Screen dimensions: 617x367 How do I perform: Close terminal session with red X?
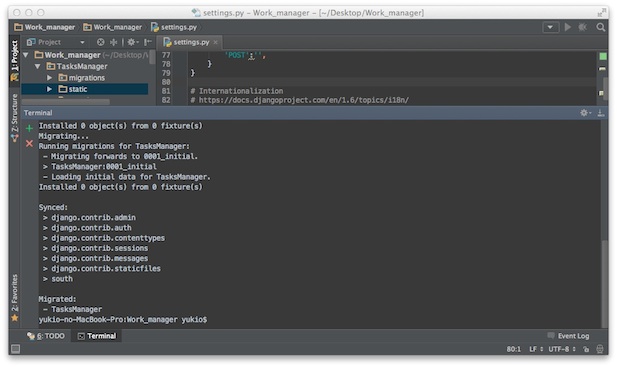pos(29,143)
